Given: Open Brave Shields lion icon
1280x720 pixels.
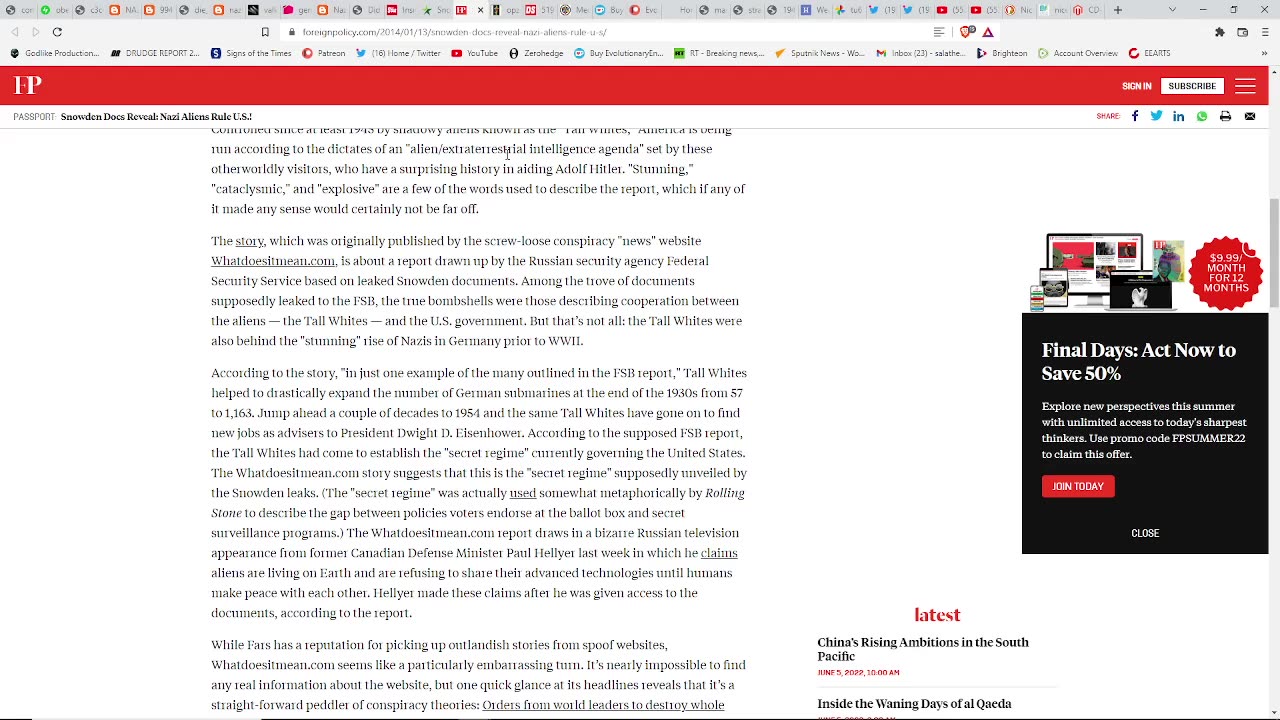Looking at the screenshot, I should click(967, 32).
